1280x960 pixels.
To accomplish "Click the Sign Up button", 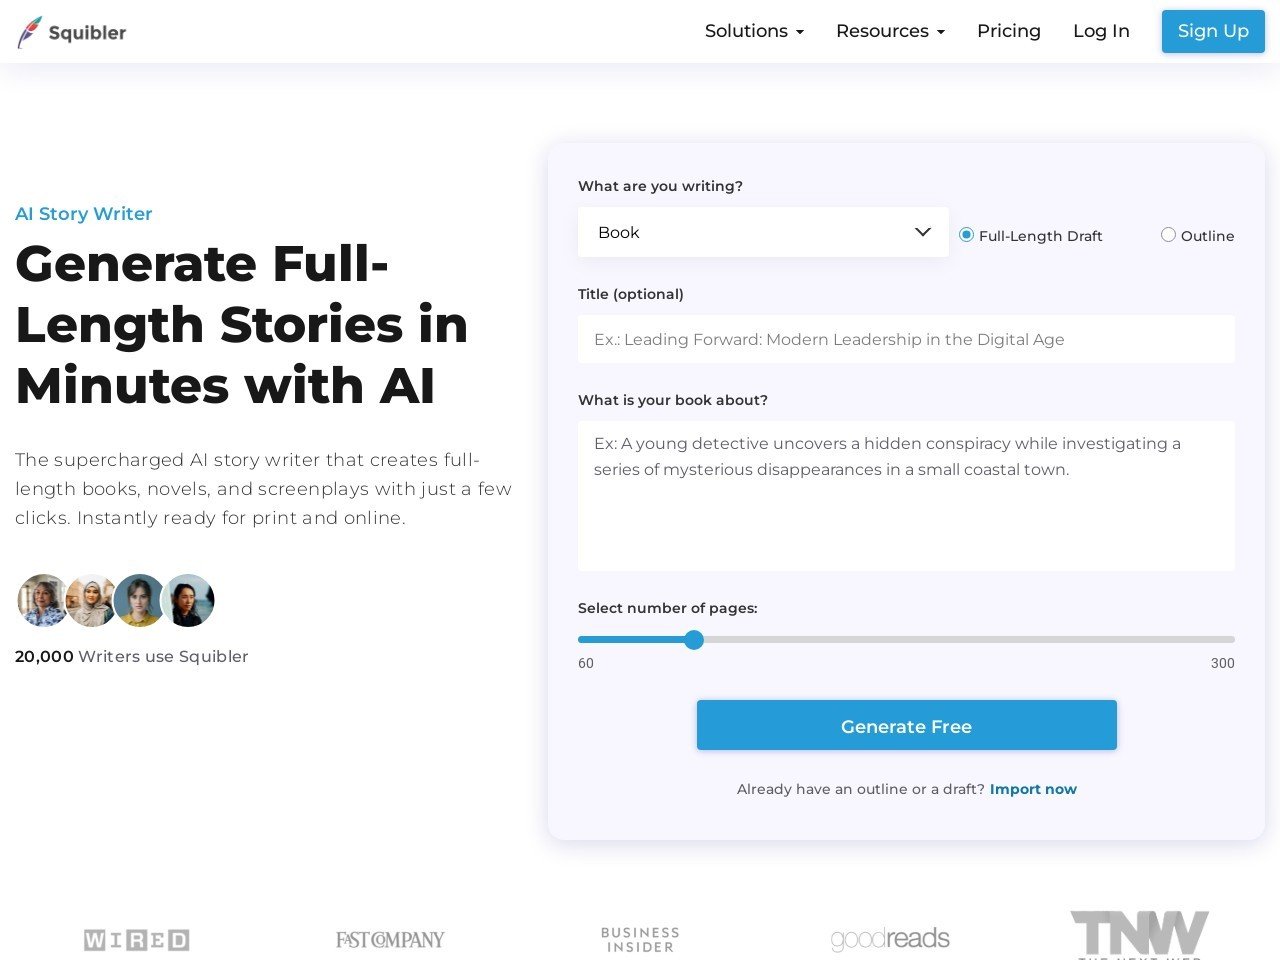I will click(1213, 31).
